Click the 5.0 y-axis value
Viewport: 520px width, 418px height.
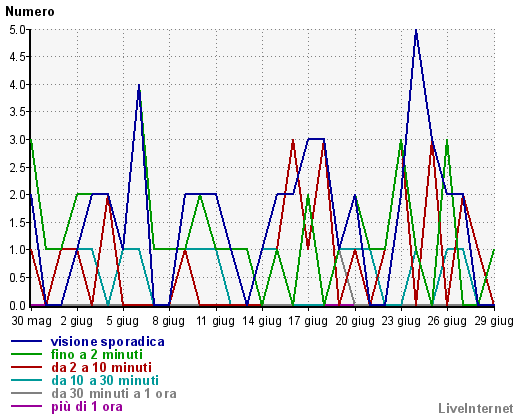(17, 30)
